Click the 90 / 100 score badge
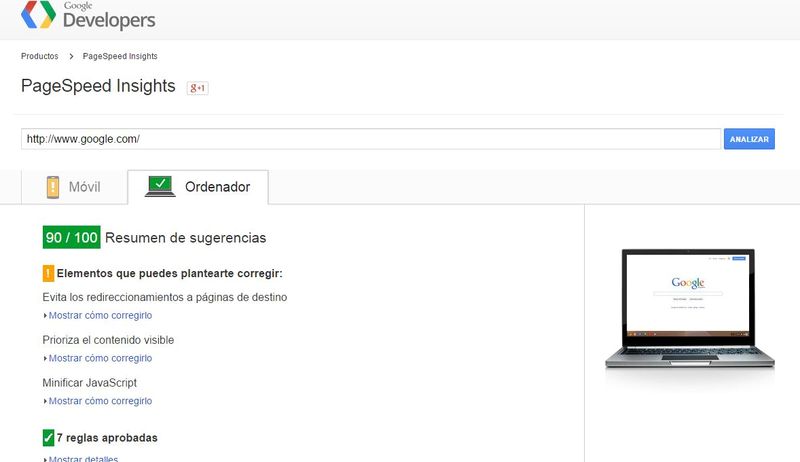This screenshot has height=462, width=800. click(x=71, y=237)
